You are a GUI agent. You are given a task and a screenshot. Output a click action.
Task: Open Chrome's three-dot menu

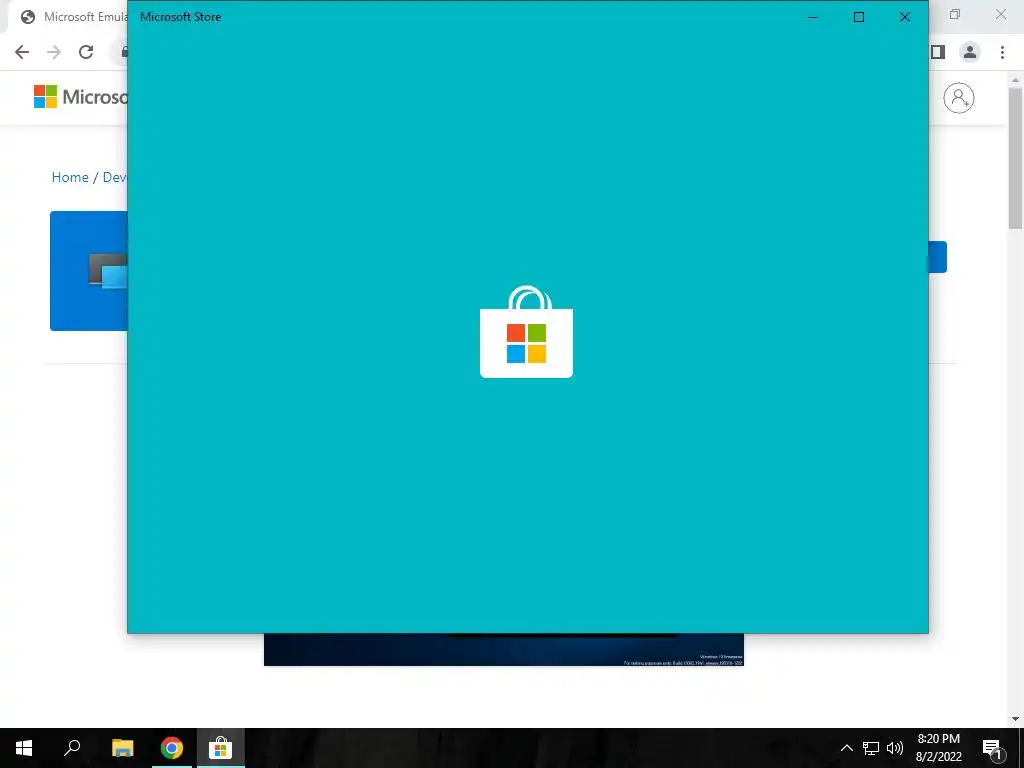(1002, 52)
